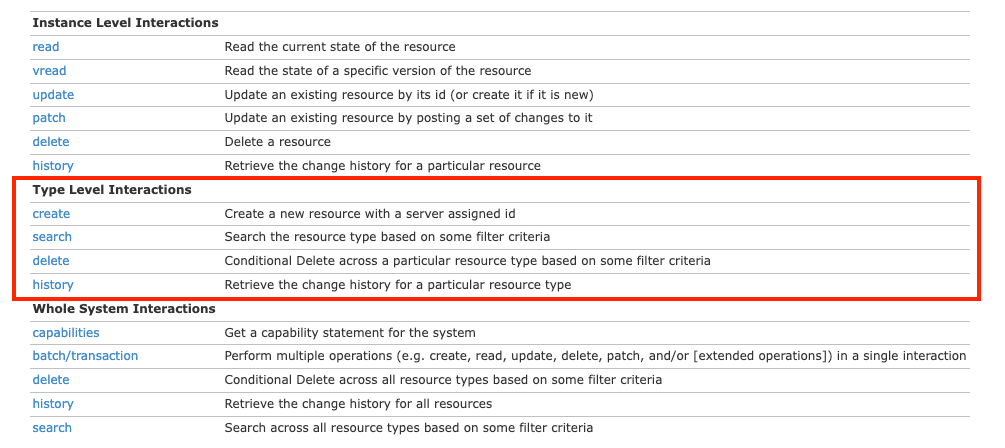Click the Whole System Interactions heading

pos(124,309)
